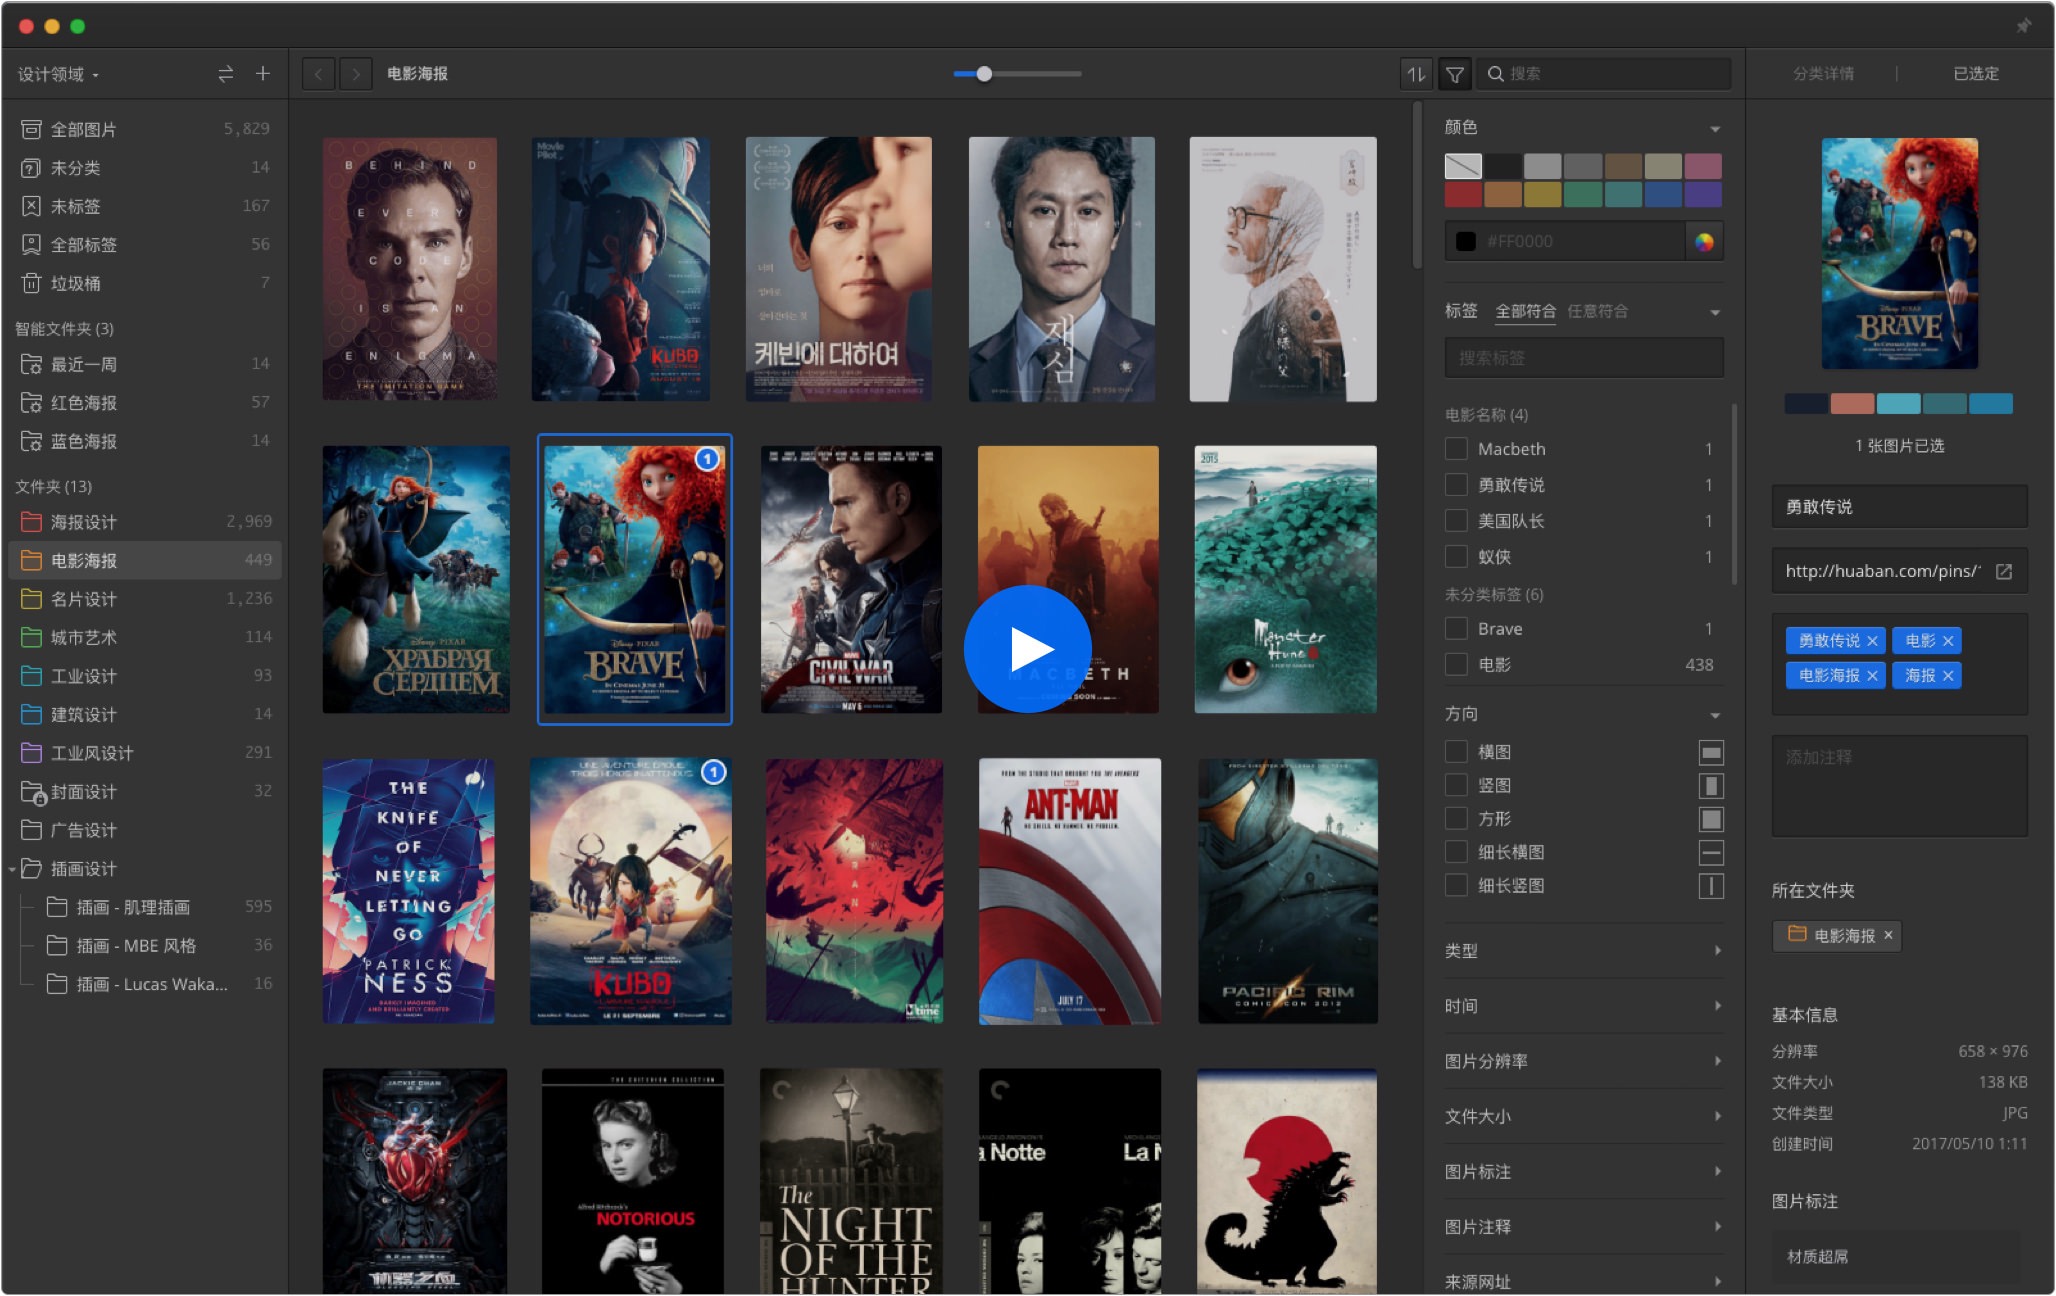Viewport: 2056px width, 1296px height.
Task: Open the source URL external link icon
Action: (2004, 571)
